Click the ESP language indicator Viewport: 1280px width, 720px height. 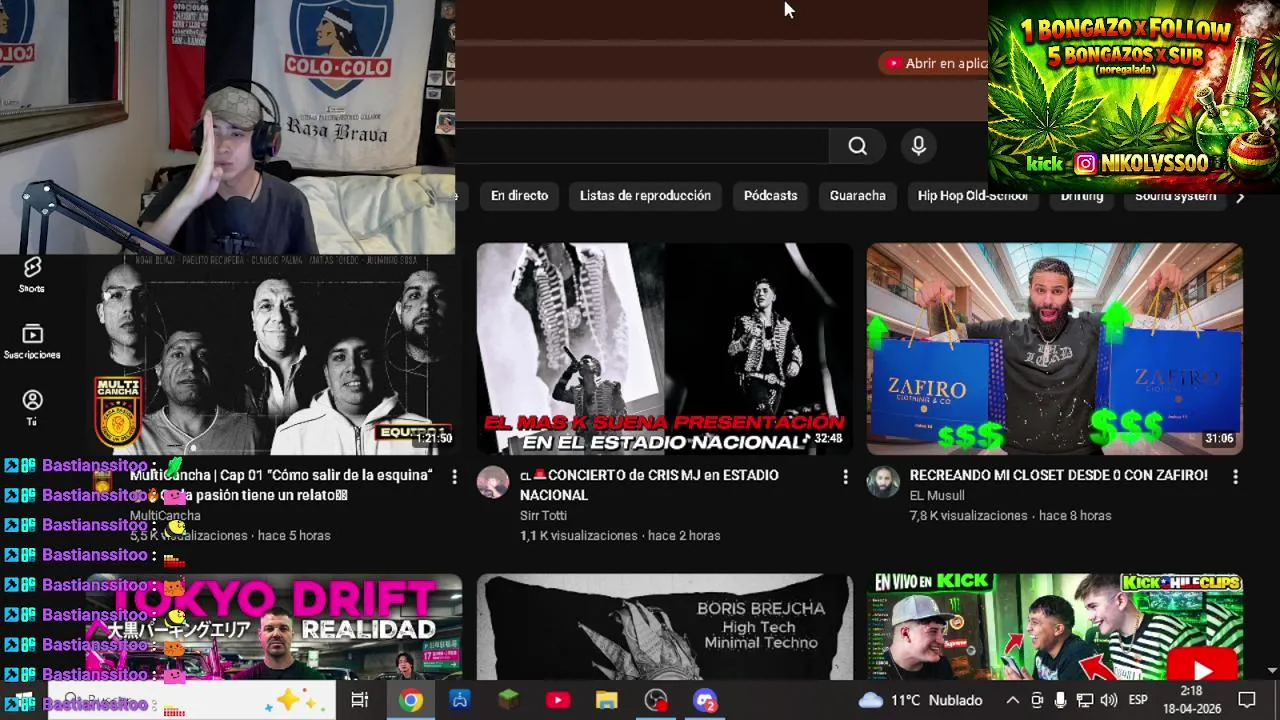(1138, 700)
